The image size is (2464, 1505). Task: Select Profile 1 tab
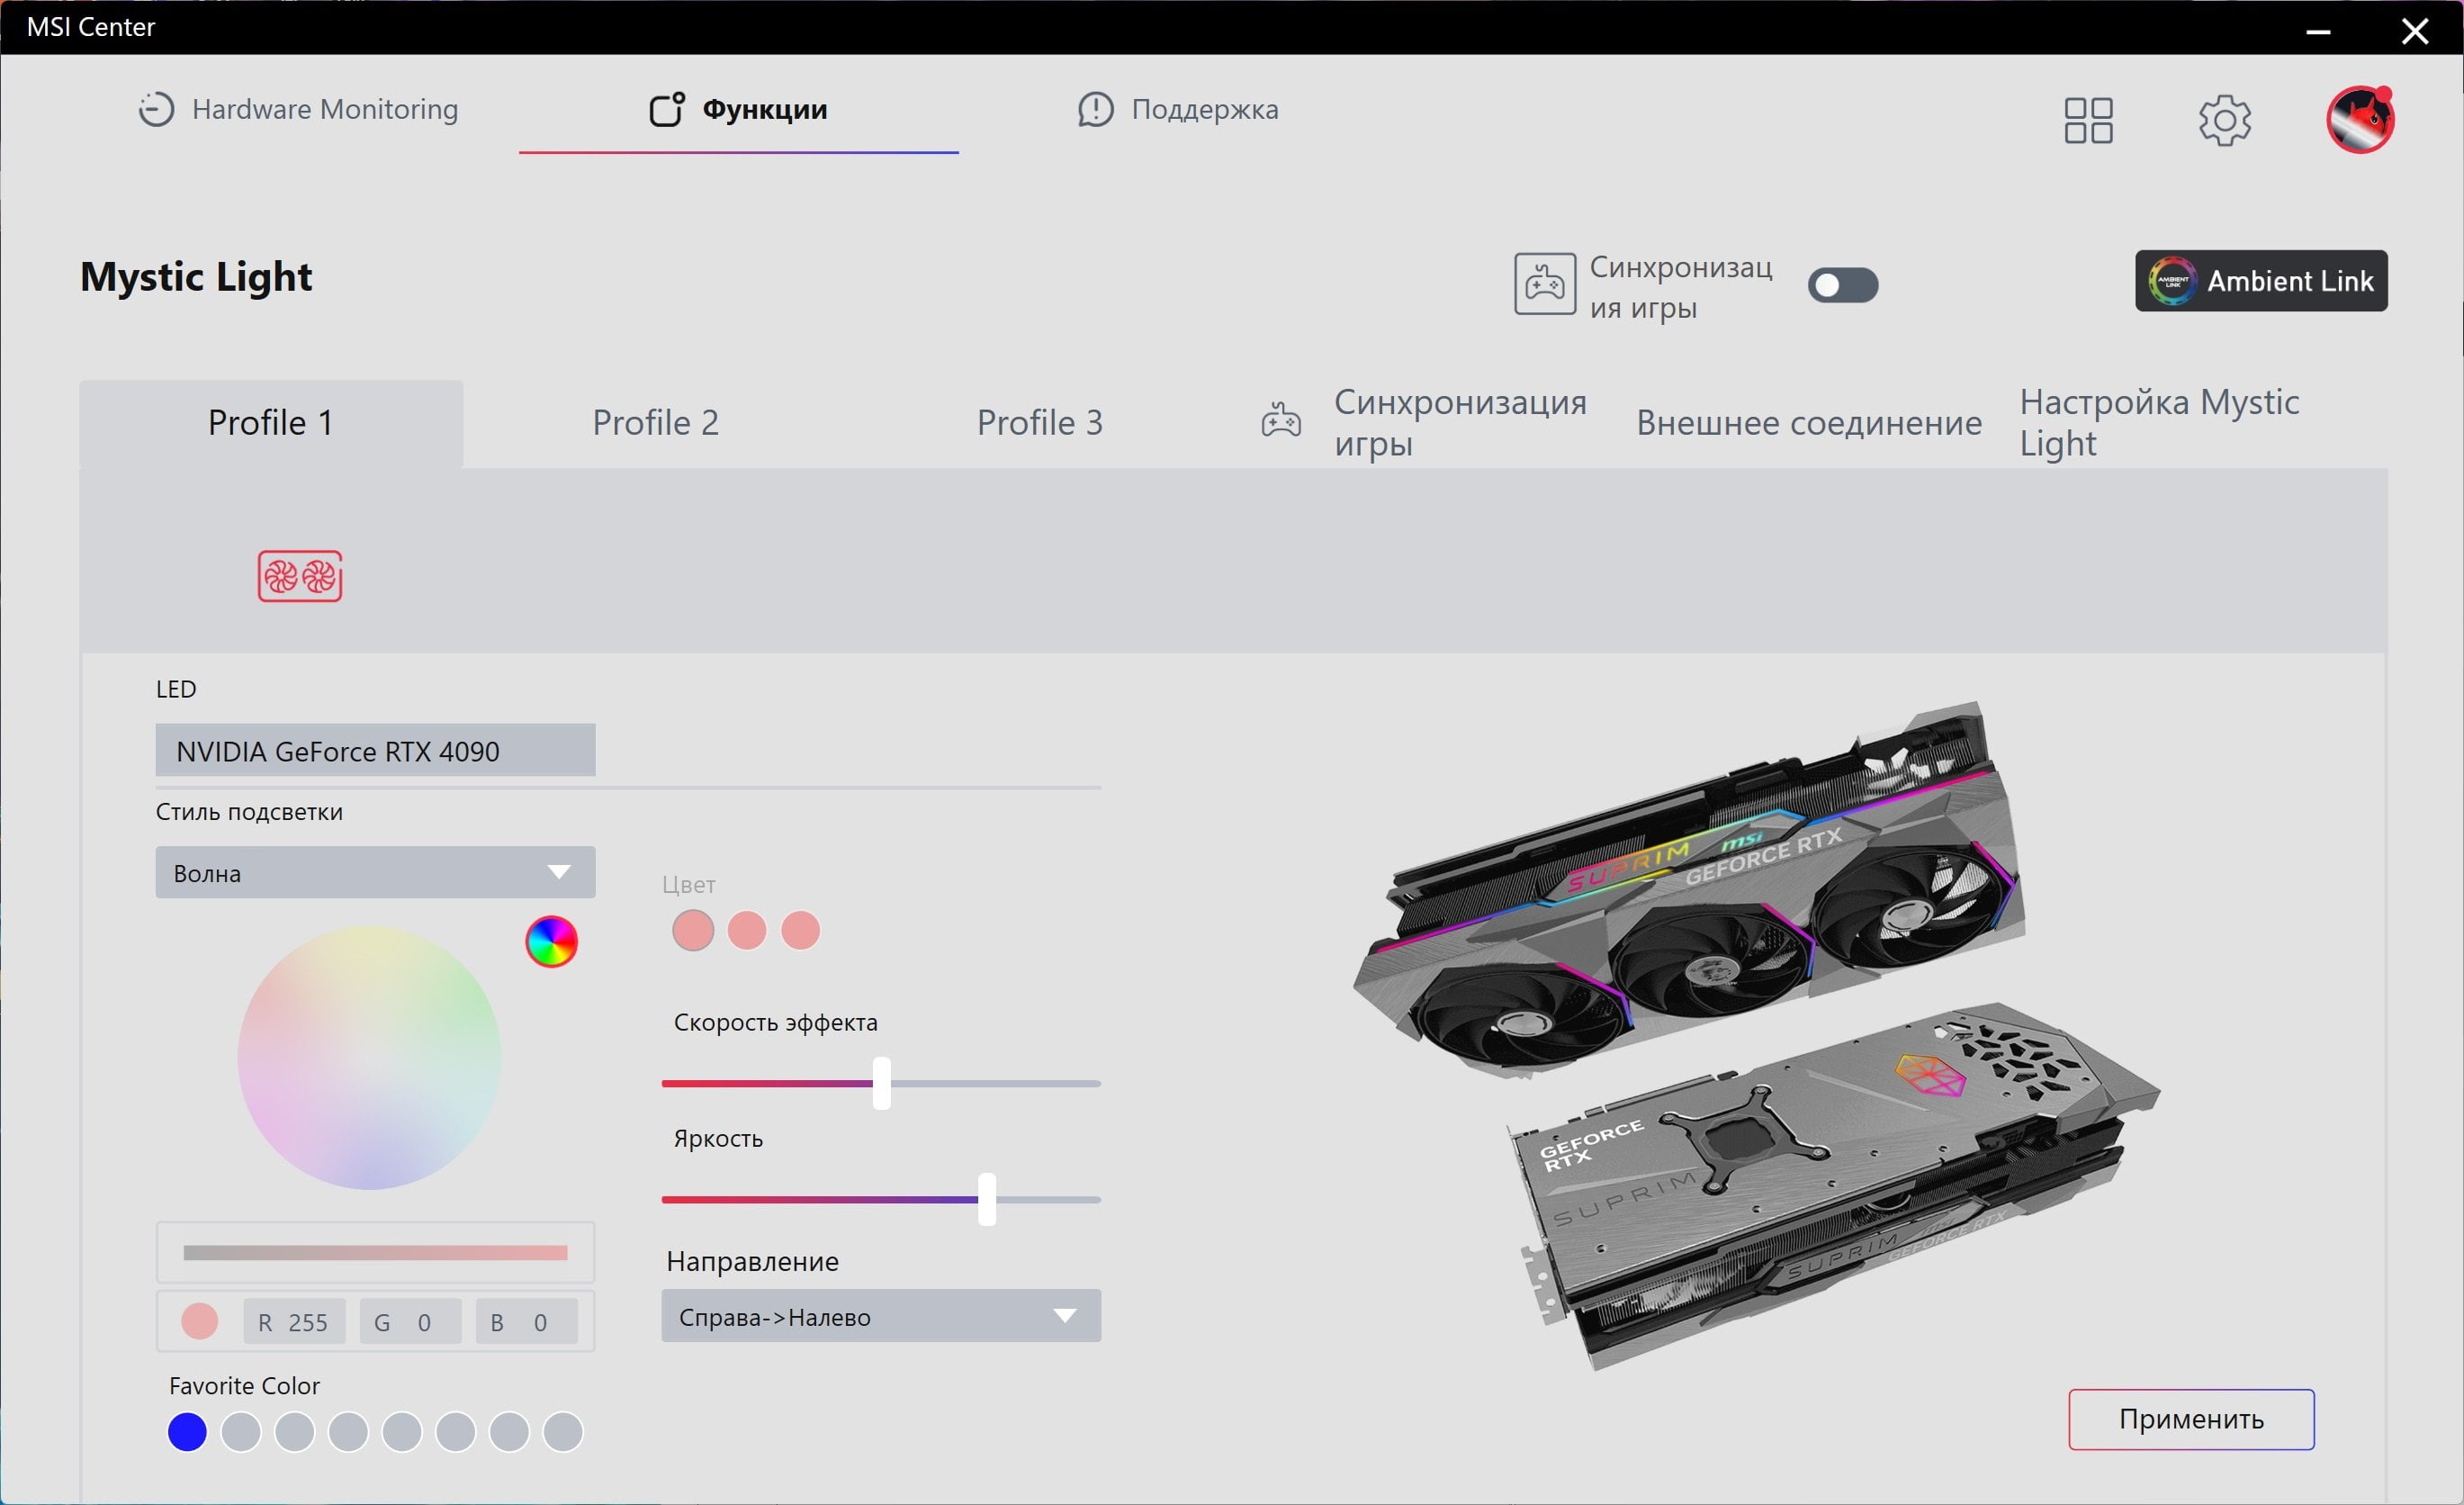[271, 423]
